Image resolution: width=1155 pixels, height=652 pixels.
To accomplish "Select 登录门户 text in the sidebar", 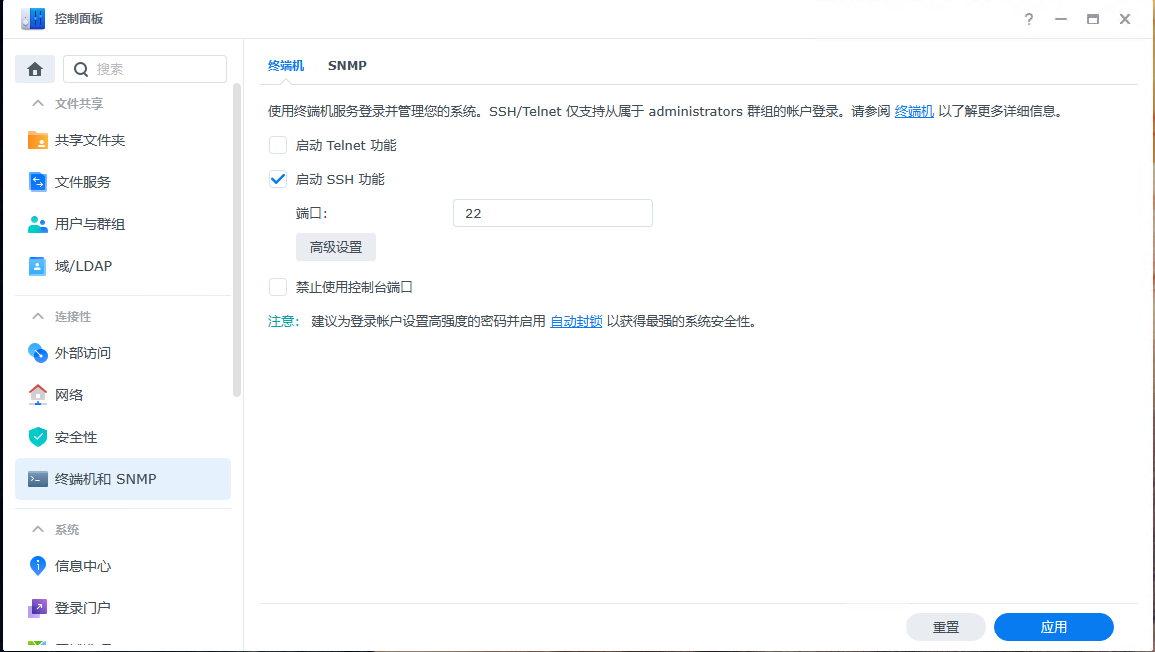I will coord(82,608).
